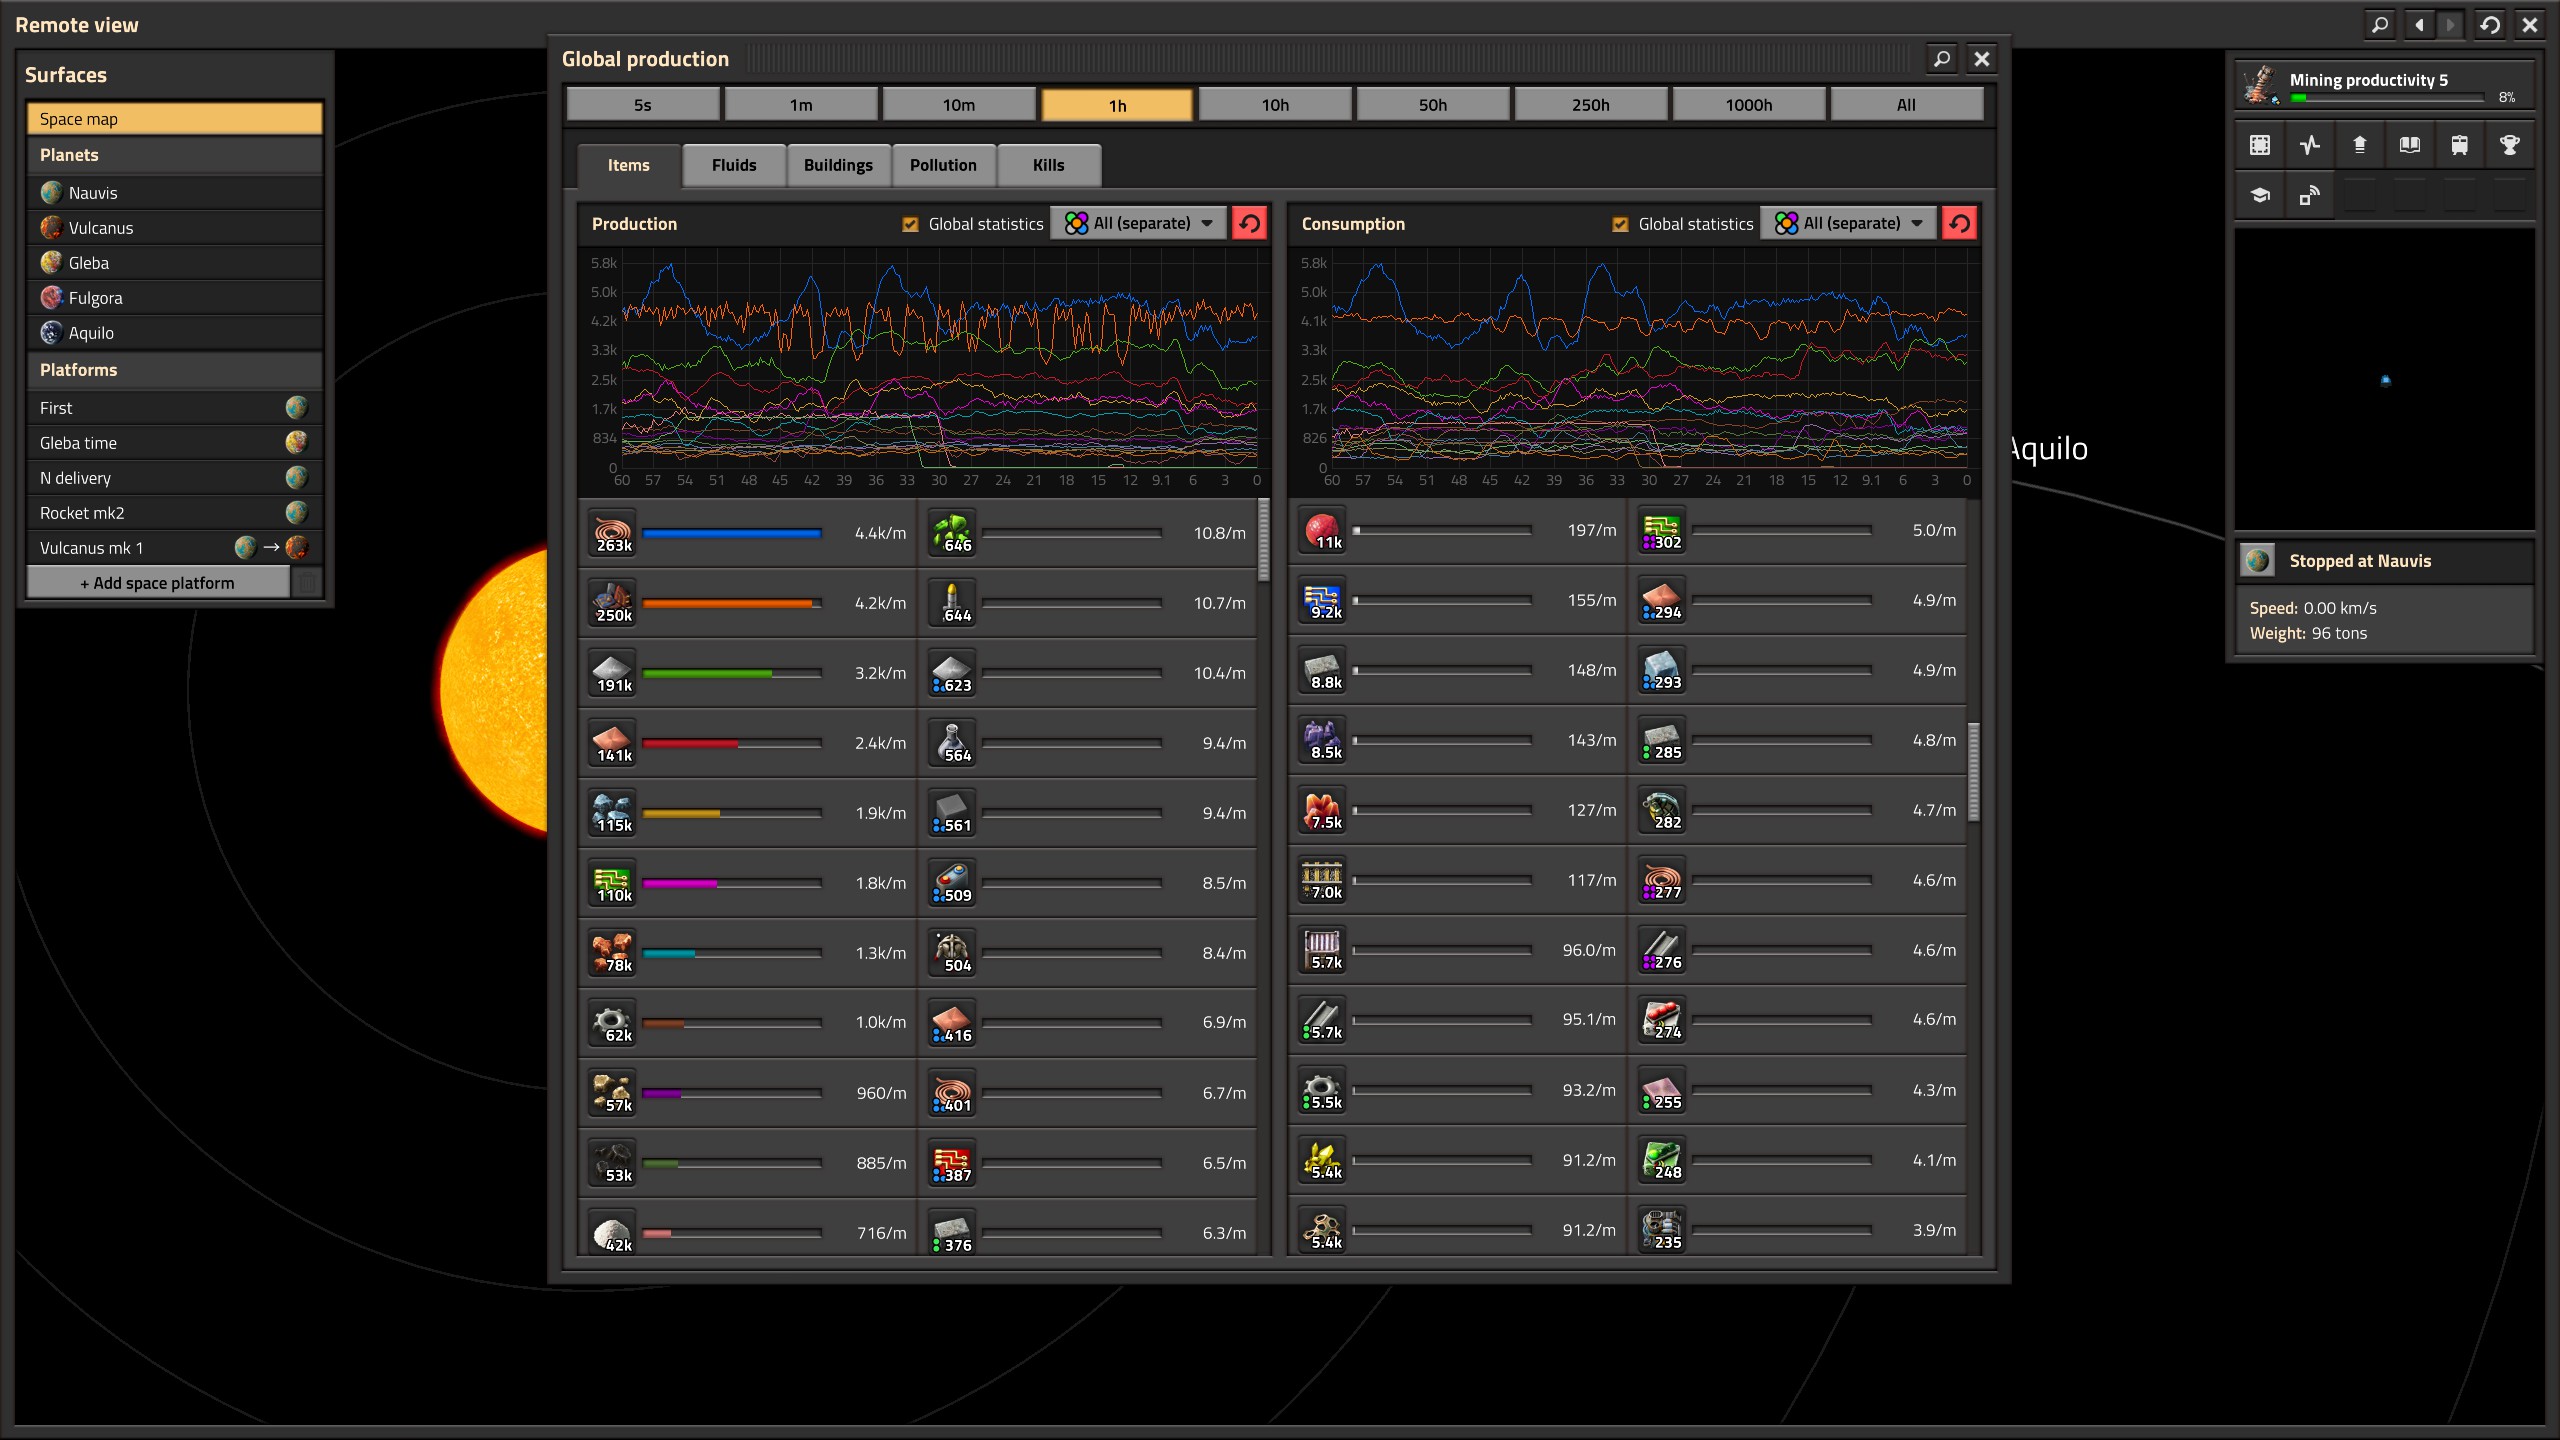2560x1440 pixels.
Task: Click the production list scrollbar
Action: point(1264,540)
